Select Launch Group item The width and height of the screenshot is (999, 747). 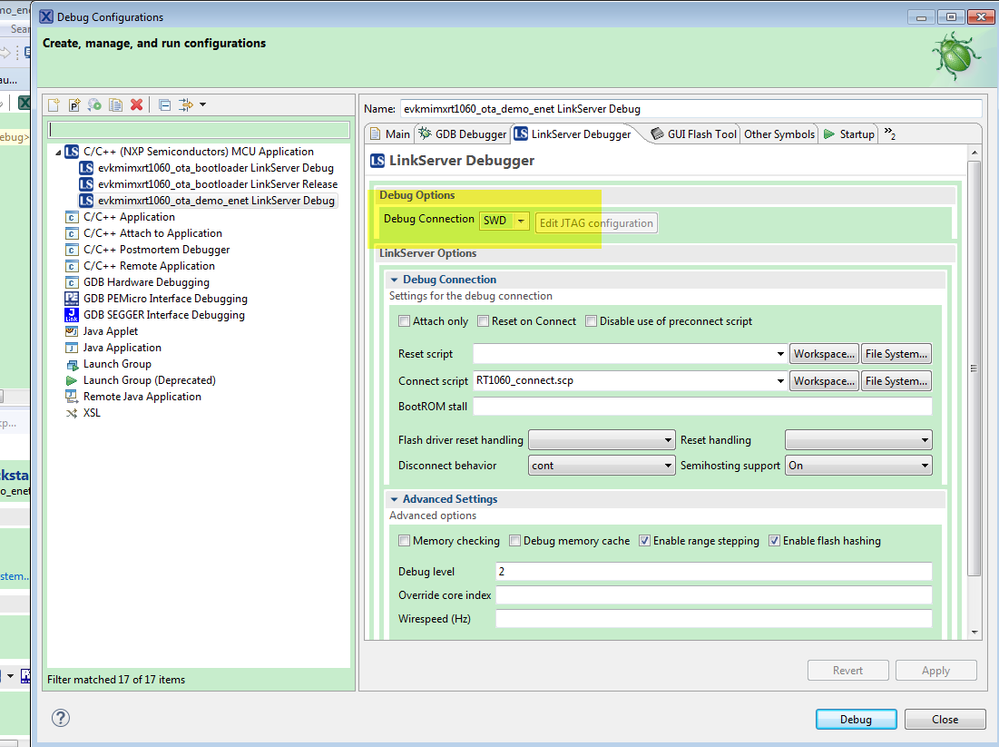(x=117, y=364)
